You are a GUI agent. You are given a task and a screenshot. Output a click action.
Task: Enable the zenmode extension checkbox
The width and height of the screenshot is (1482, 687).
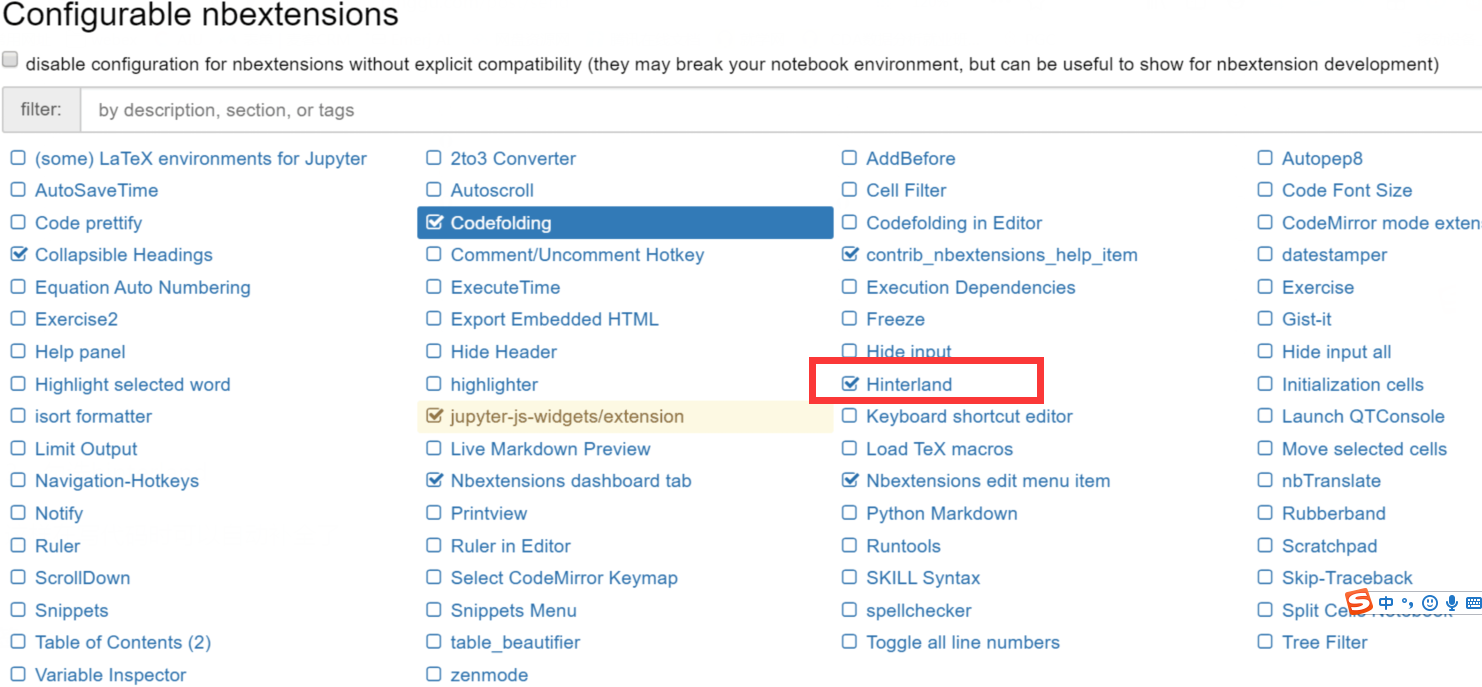(434, 675)
